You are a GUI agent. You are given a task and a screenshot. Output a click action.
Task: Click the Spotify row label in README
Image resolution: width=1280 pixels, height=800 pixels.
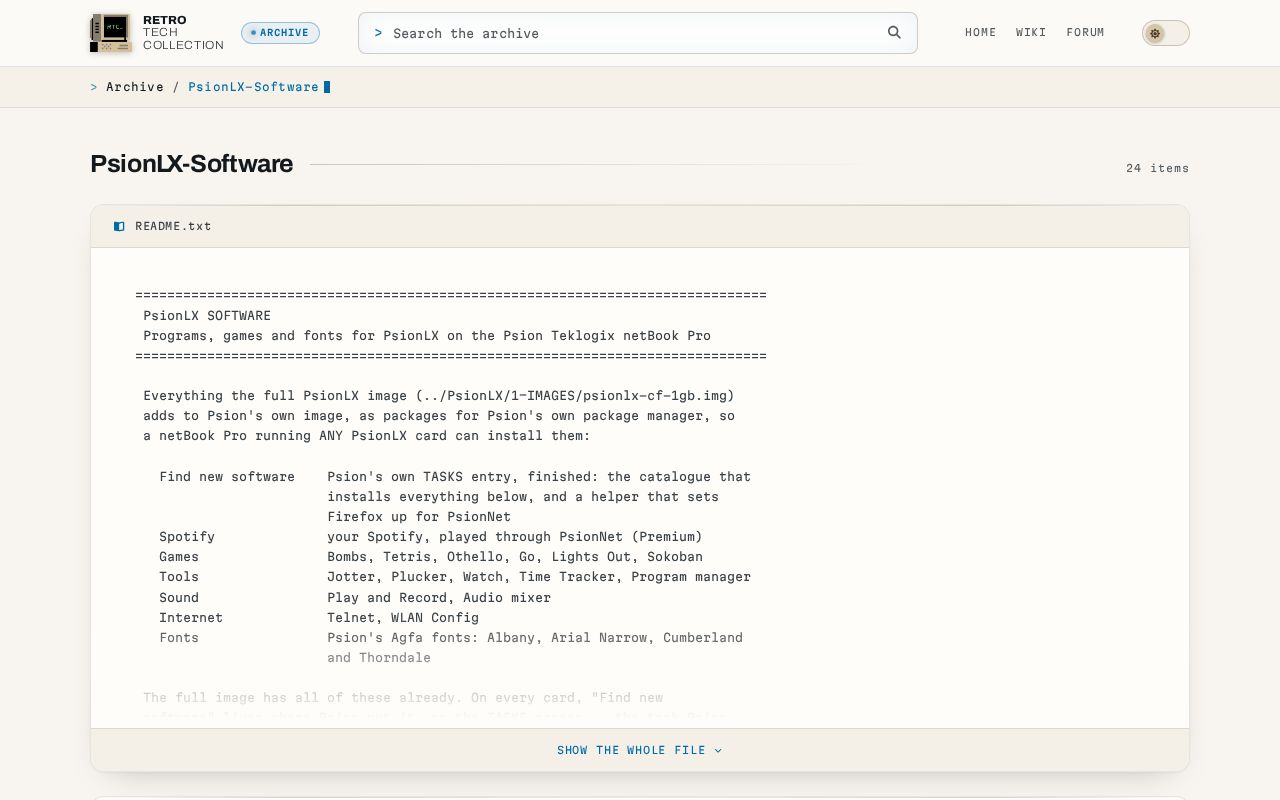[x=187, y=537]
